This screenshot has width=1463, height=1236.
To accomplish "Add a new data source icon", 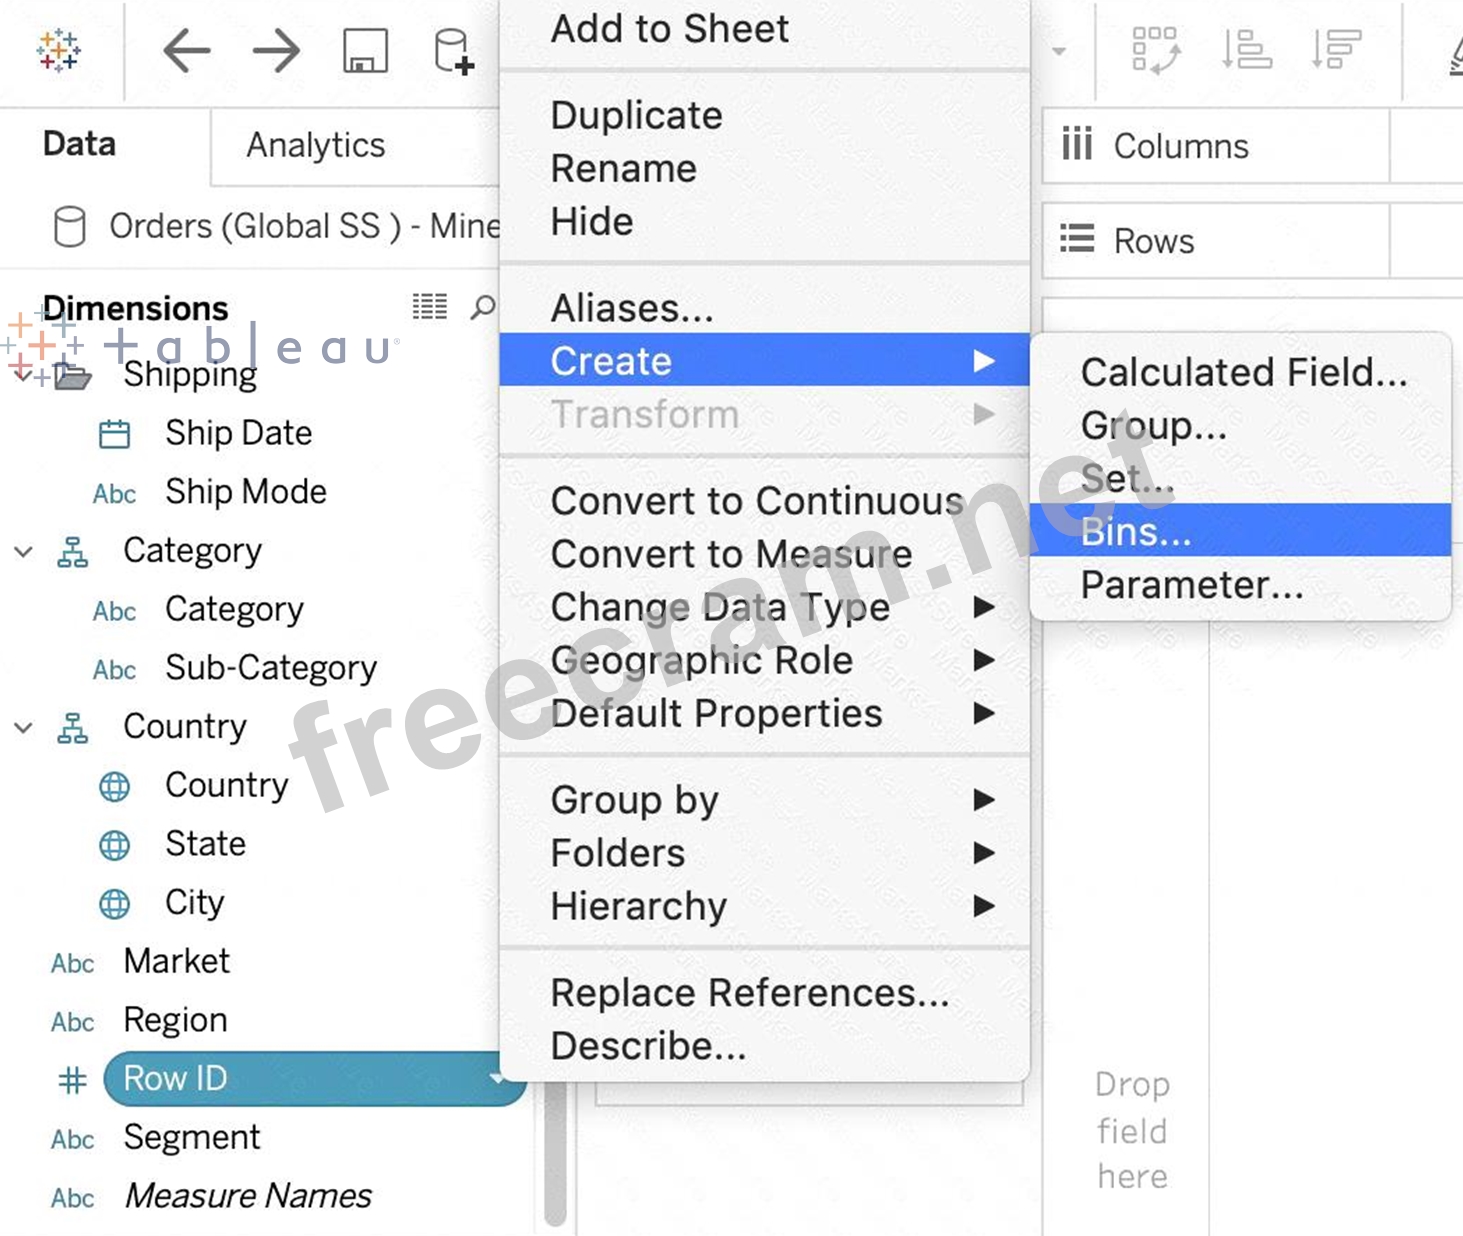I will click(453, 51).
